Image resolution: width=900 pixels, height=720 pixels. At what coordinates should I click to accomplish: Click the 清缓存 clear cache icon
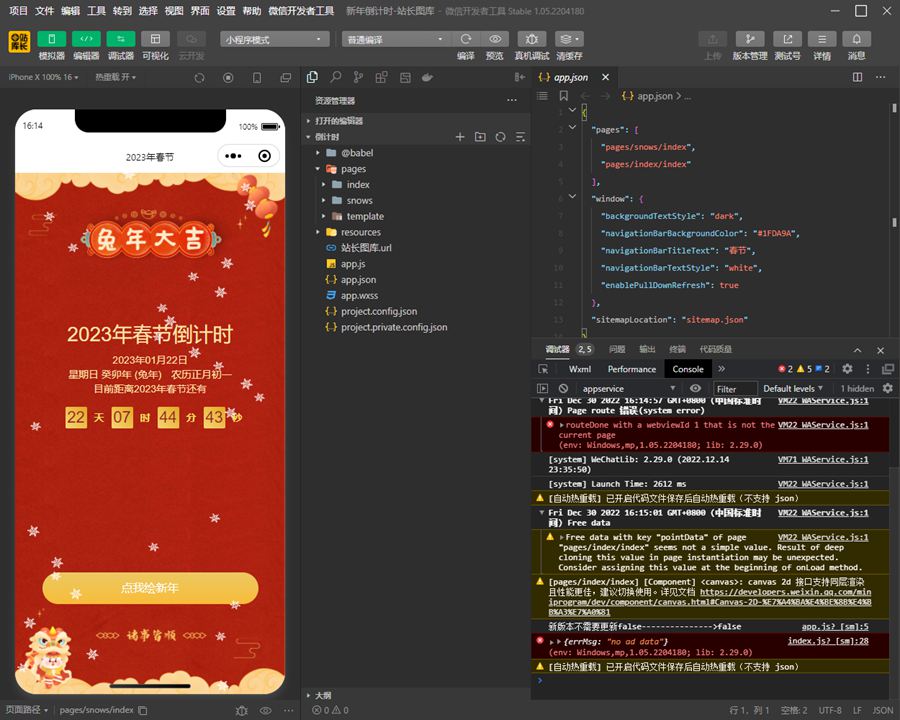(569, 39)
